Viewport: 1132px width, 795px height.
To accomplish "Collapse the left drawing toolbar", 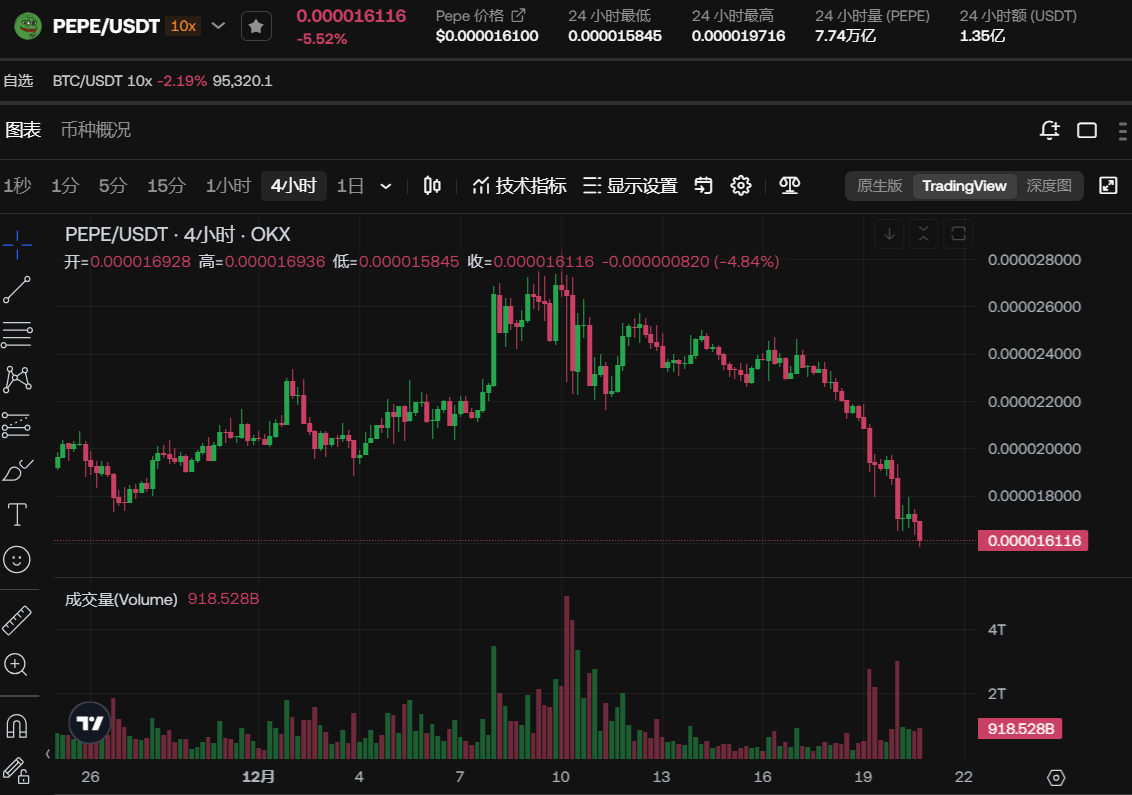I will point(48,753).
